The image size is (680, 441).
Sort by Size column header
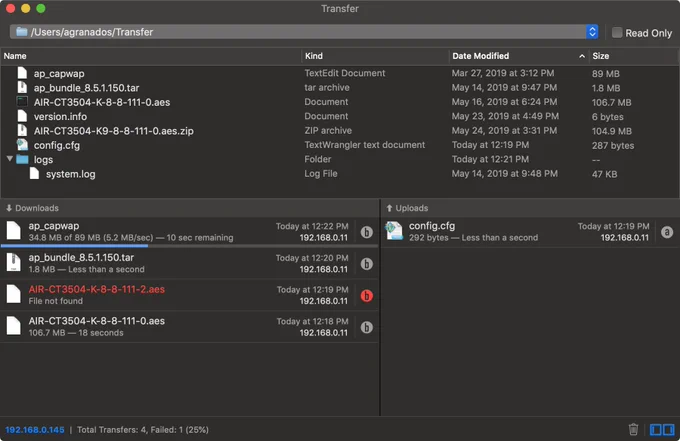[601, 56]
